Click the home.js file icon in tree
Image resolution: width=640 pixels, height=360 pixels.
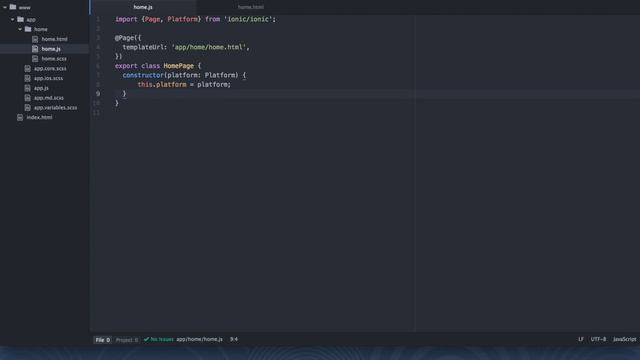pyautogui.click(x=35, y=49)
